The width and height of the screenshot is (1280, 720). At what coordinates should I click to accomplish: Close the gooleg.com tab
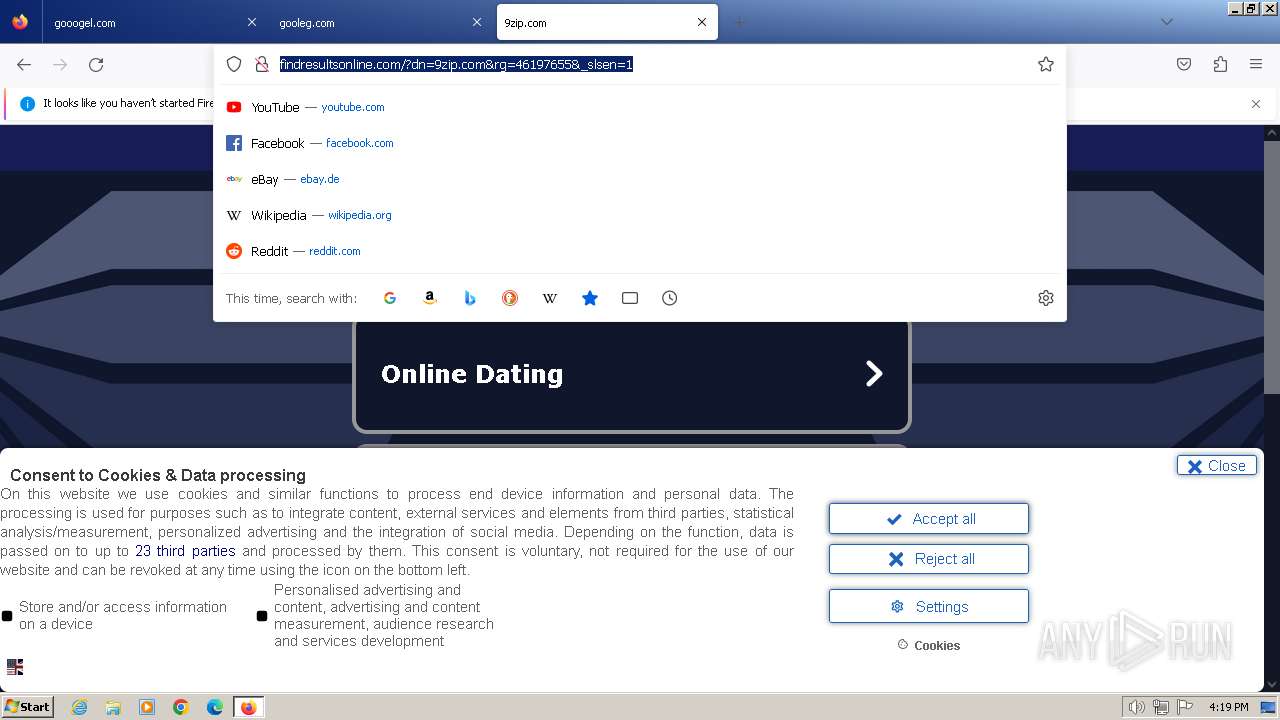pyautogui.click(x=477, y=22)
